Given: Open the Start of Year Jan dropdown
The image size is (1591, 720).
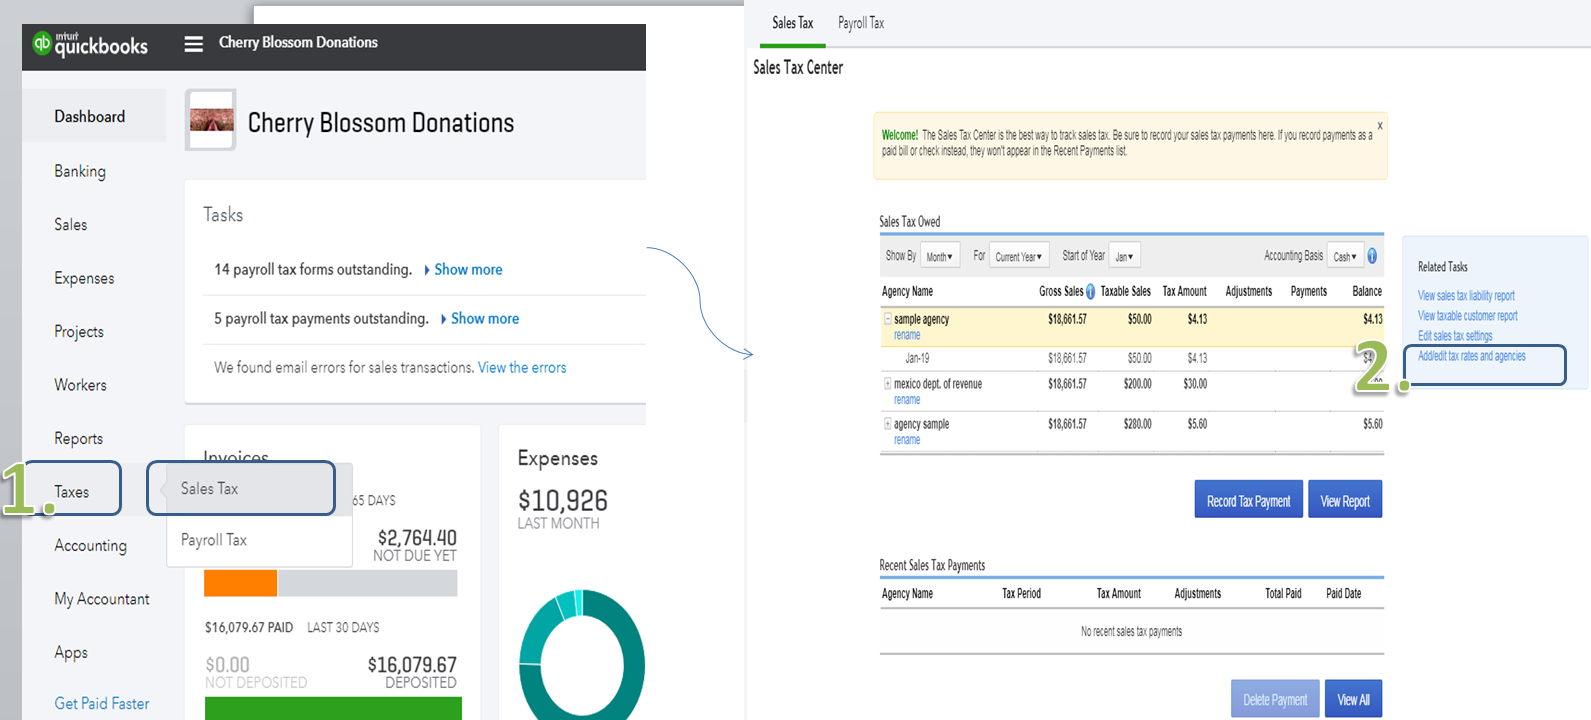Looking at the screenshot, I should click(x=1125, y=256).
